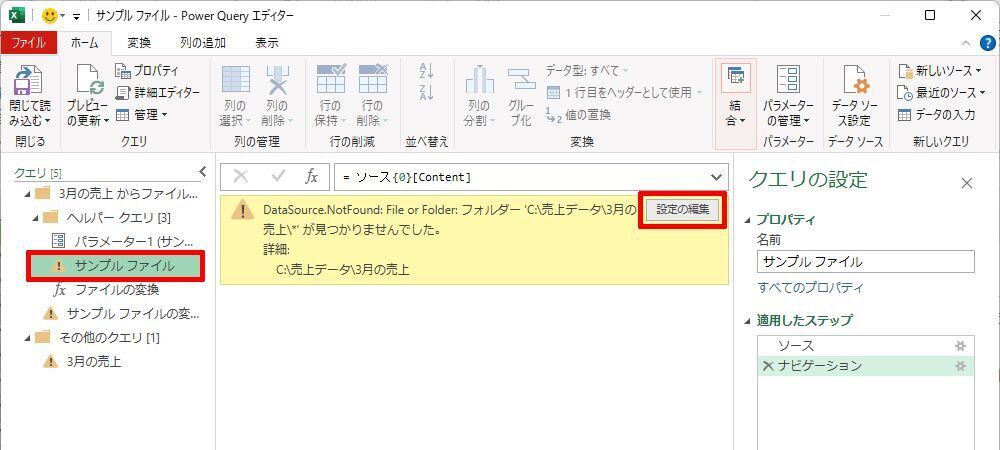The image size is (1000, 450).
Task: Open Properties (プロパティ) in the ribbon
Action: 147,71
